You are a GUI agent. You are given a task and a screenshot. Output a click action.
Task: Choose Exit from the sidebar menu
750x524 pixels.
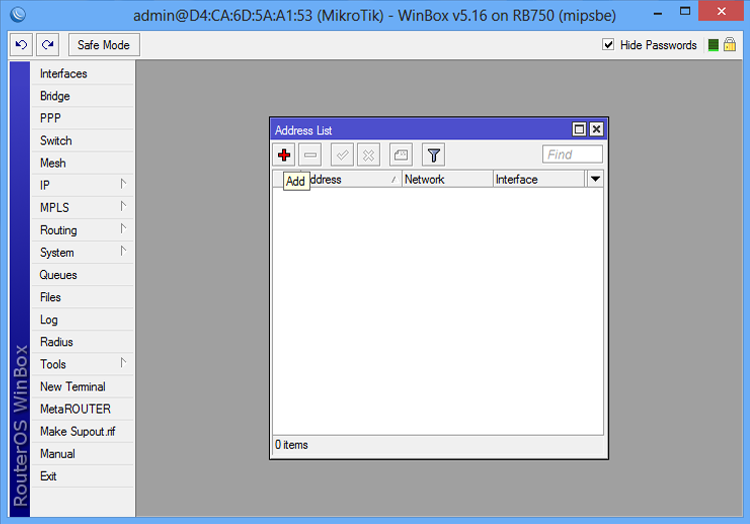(x=82, y=476)
